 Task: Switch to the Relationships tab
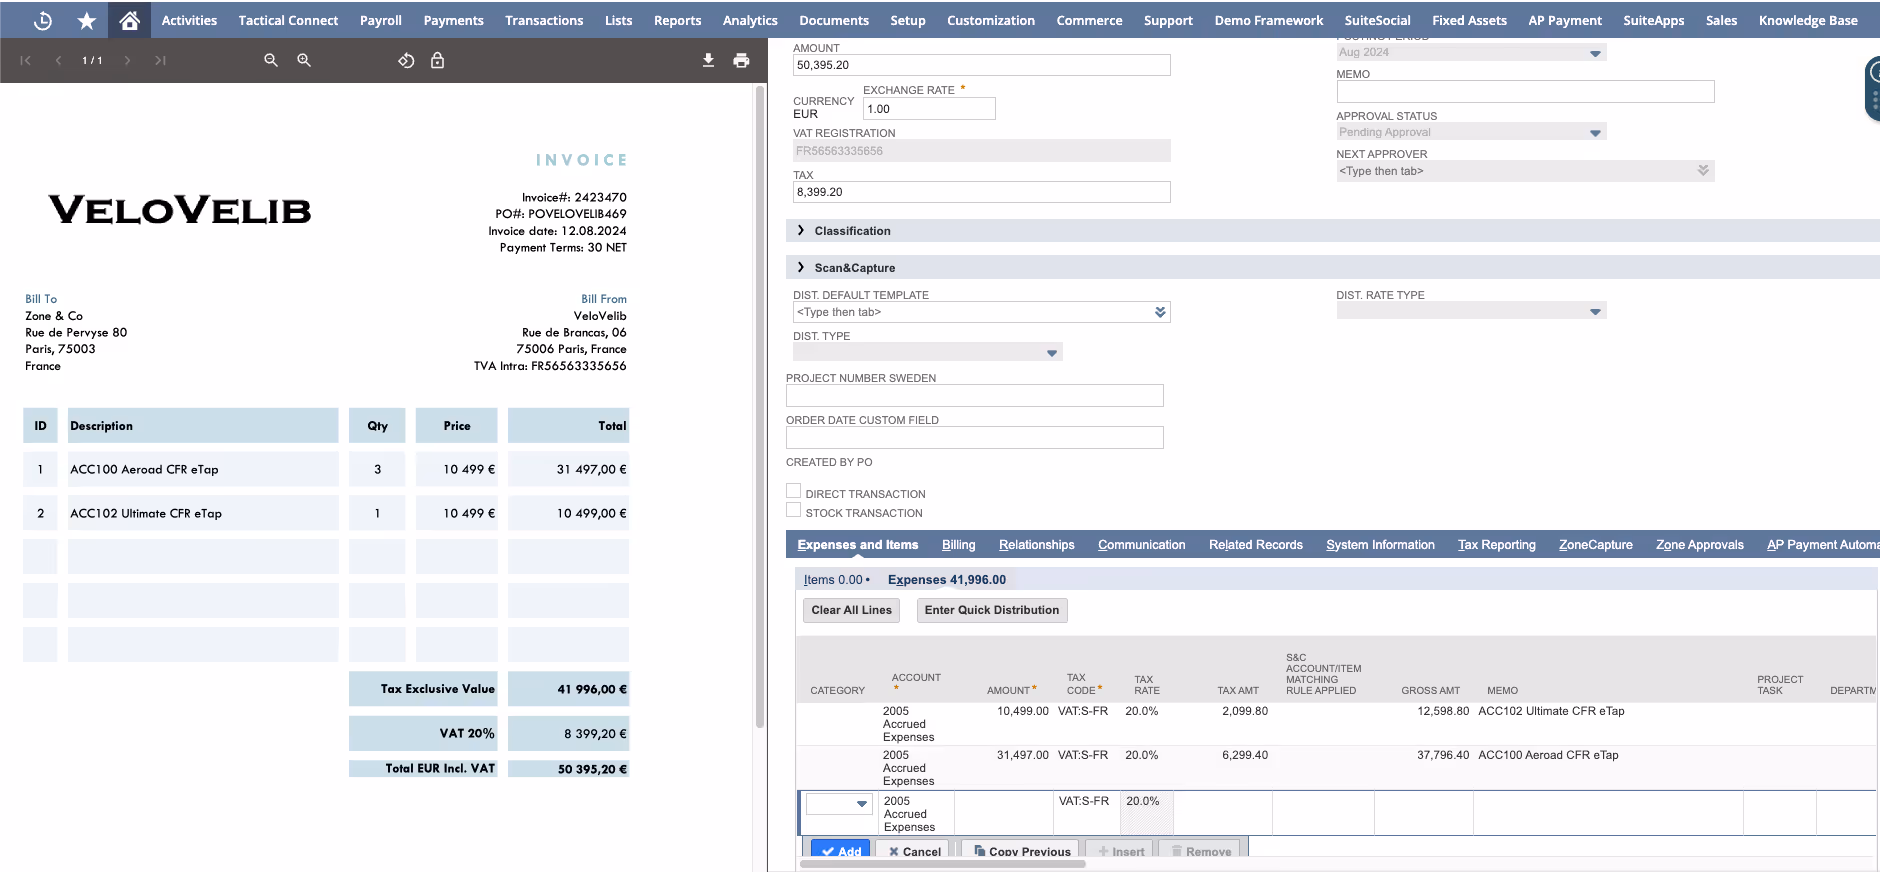1036,545
